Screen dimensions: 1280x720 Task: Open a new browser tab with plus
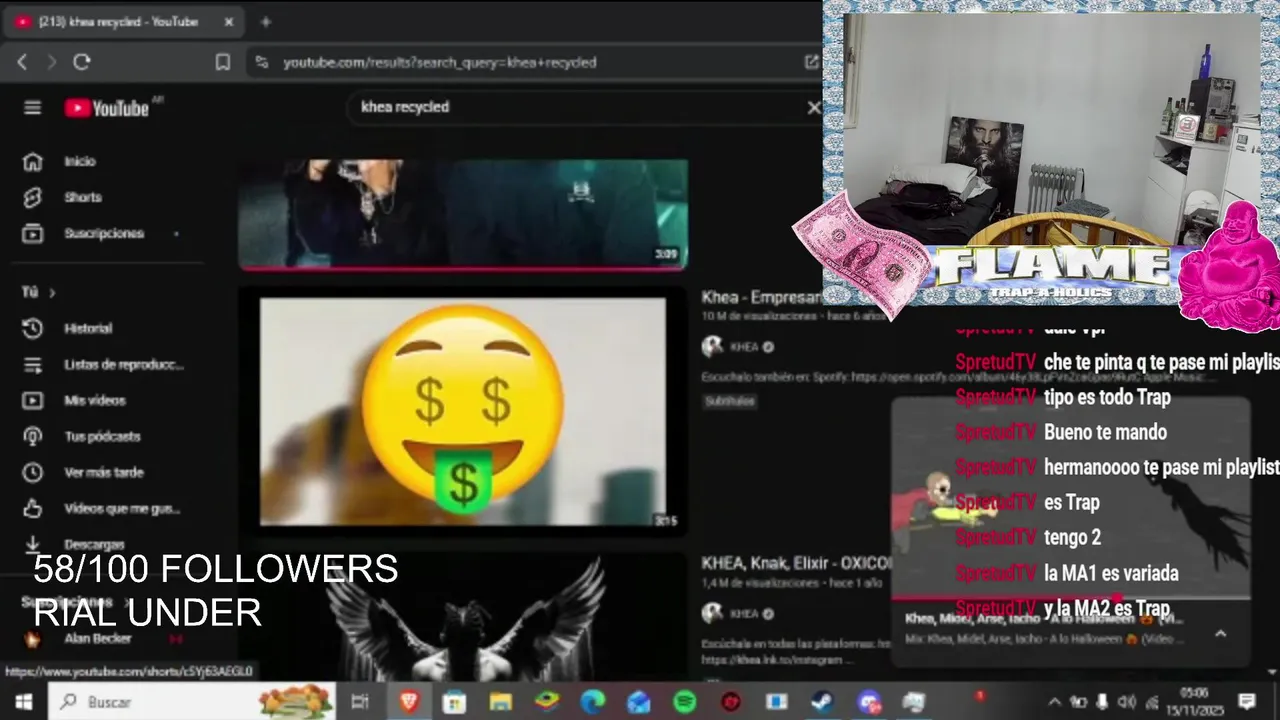tap(265, 22)
